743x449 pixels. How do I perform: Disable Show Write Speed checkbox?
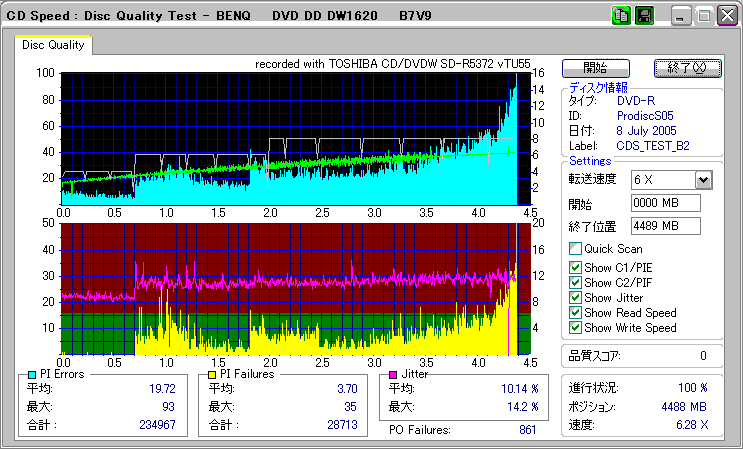pos(575,328)
